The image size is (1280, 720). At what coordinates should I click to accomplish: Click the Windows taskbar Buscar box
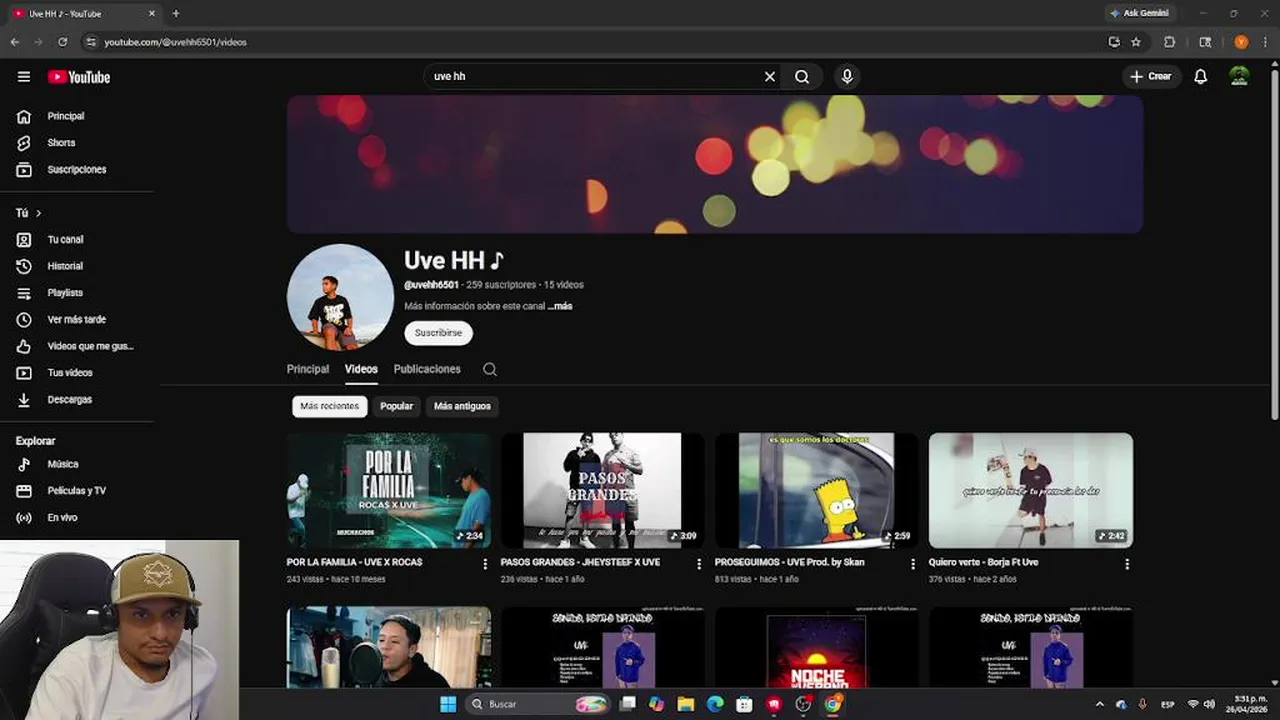538,704
